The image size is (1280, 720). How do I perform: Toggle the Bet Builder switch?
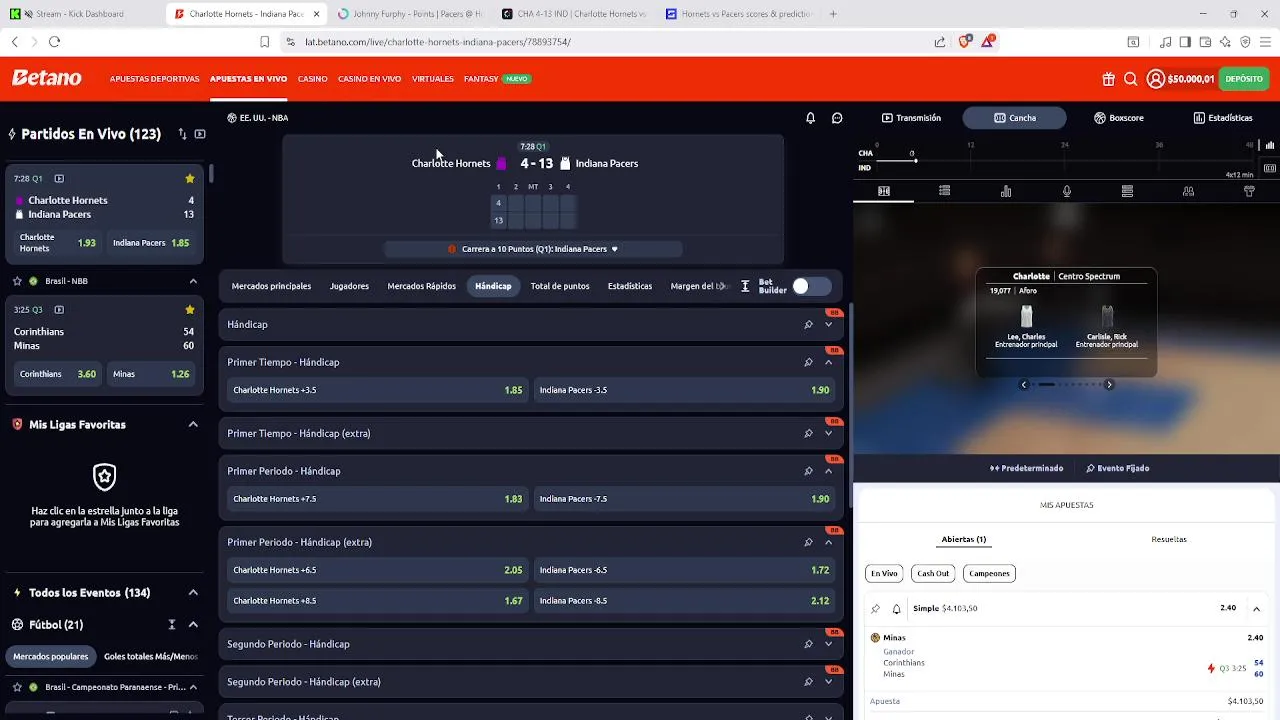(811, 286)
